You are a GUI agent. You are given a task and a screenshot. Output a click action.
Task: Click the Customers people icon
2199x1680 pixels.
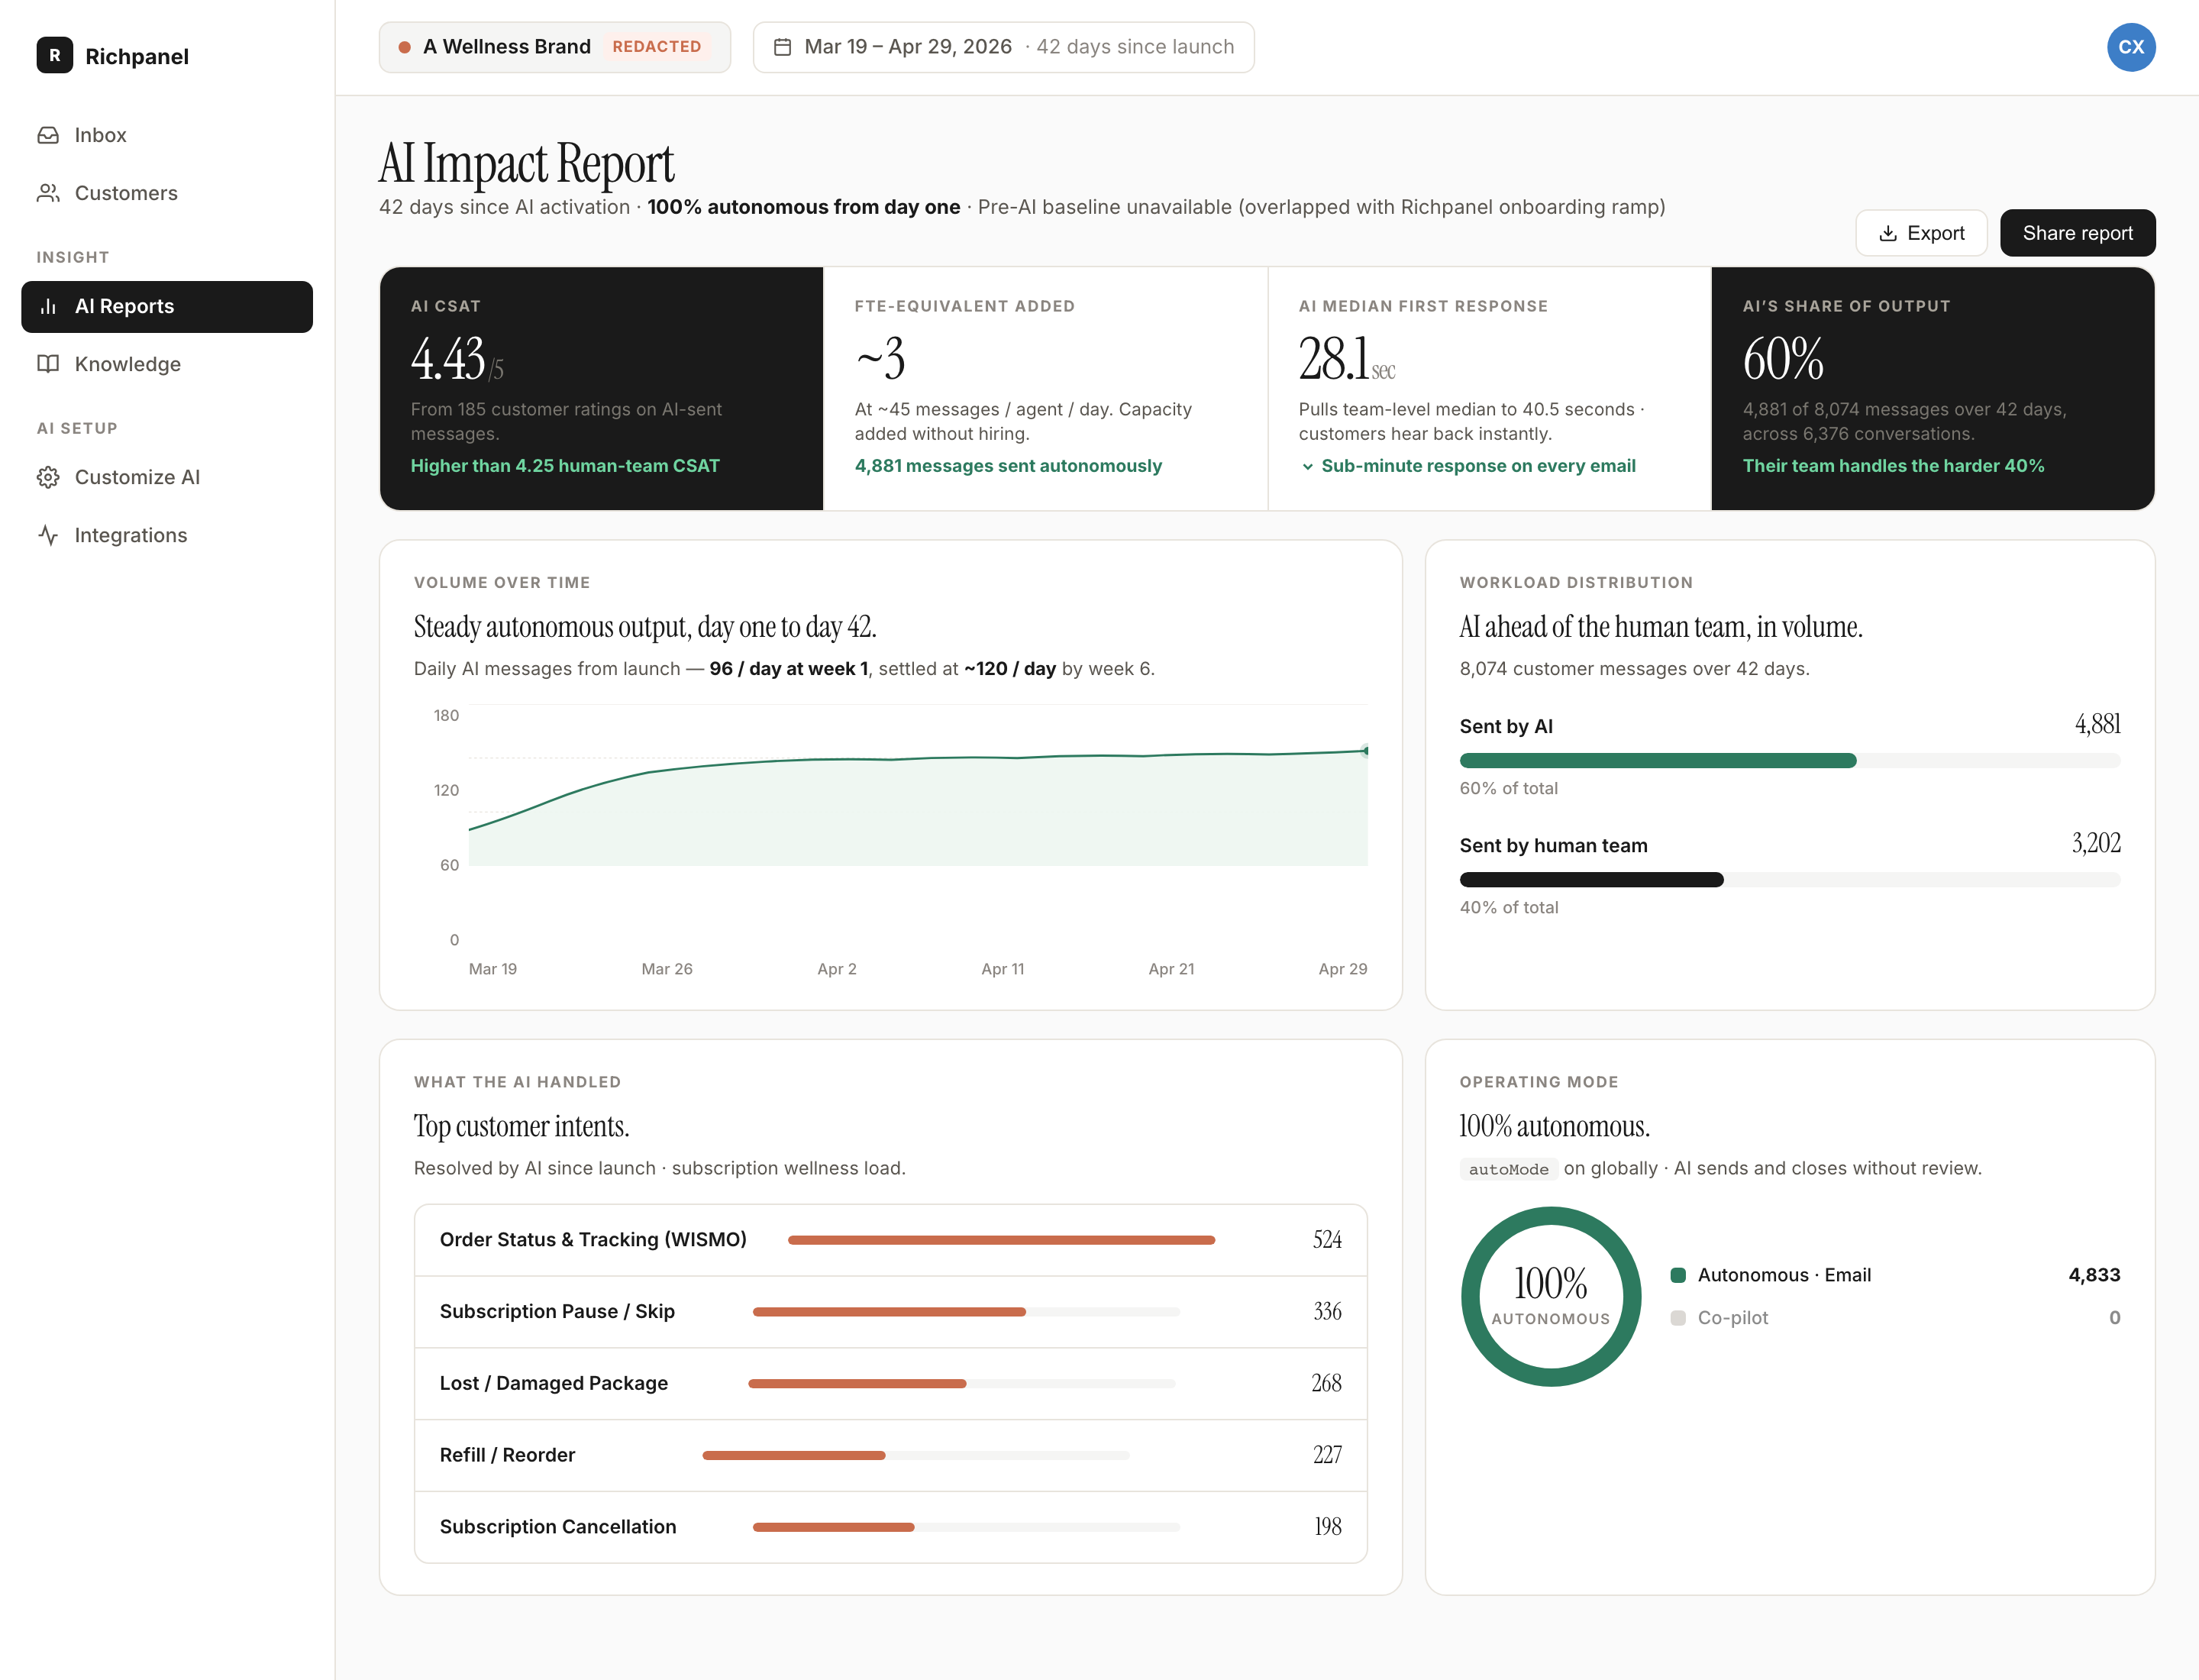(48, 193)
